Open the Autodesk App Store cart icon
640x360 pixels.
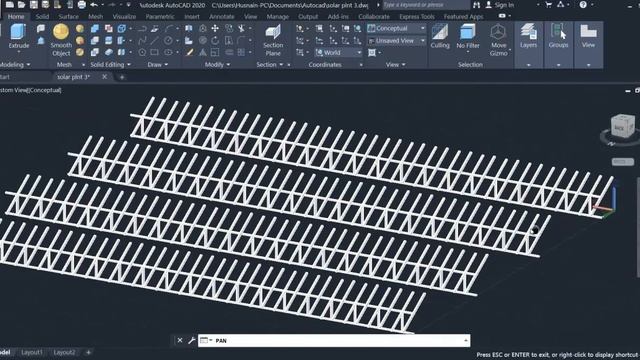pos(549,5)
